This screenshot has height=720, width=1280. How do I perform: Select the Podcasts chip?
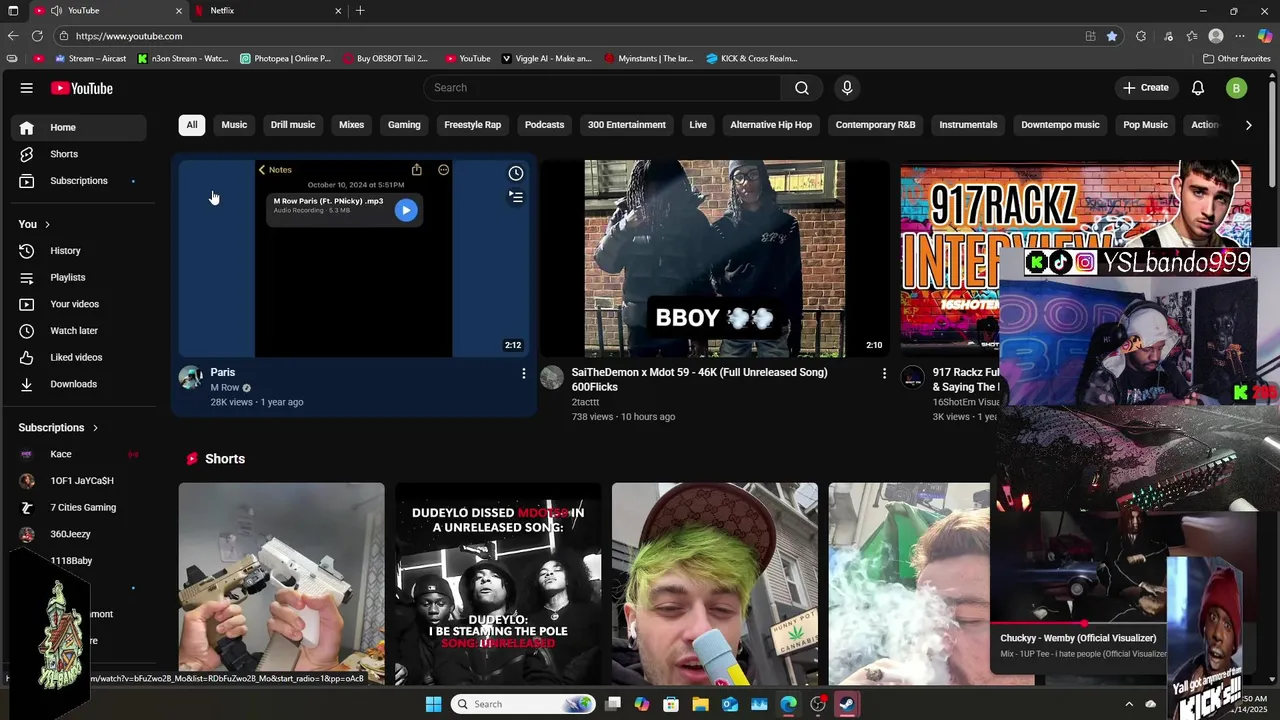(544, 125)
